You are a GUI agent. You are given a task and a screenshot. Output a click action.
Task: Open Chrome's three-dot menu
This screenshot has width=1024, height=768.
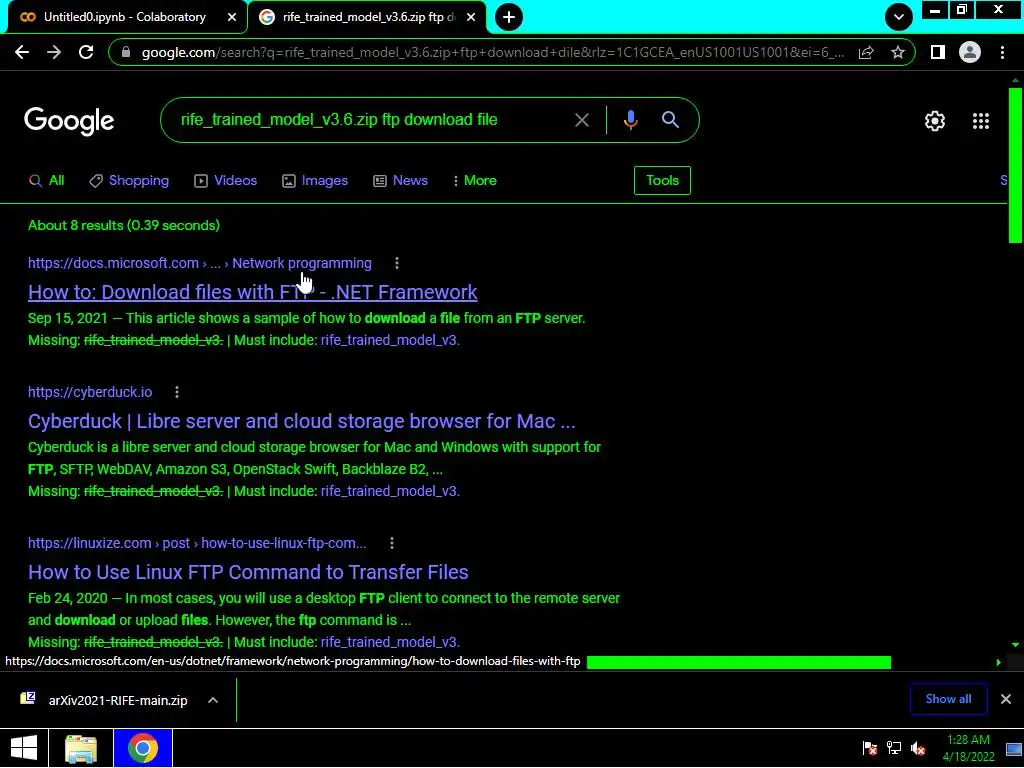pos(1002,52)
